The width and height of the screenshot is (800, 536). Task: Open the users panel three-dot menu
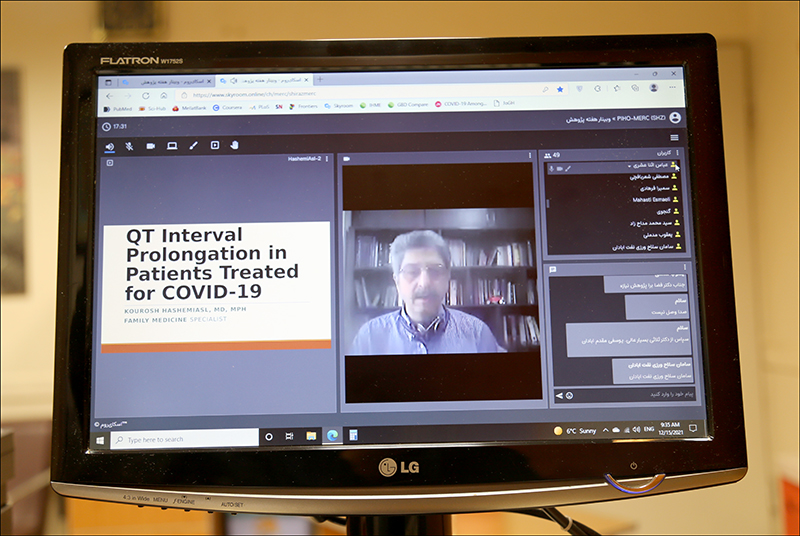(x=679, y=156)
